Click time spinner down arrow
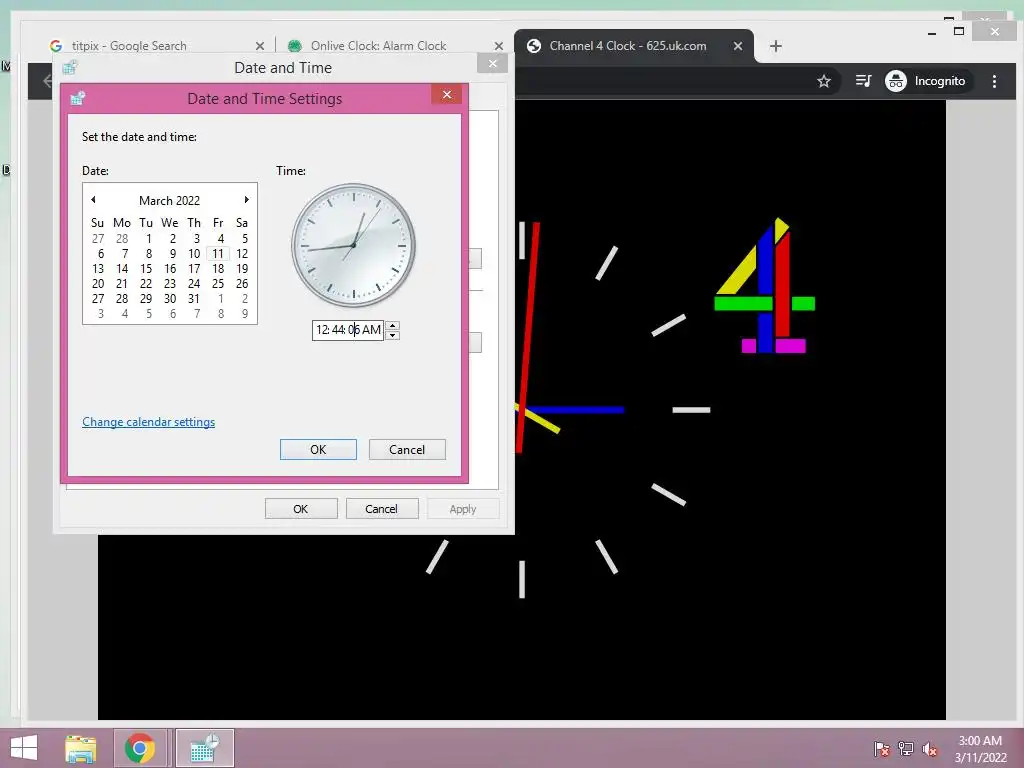 392,335
